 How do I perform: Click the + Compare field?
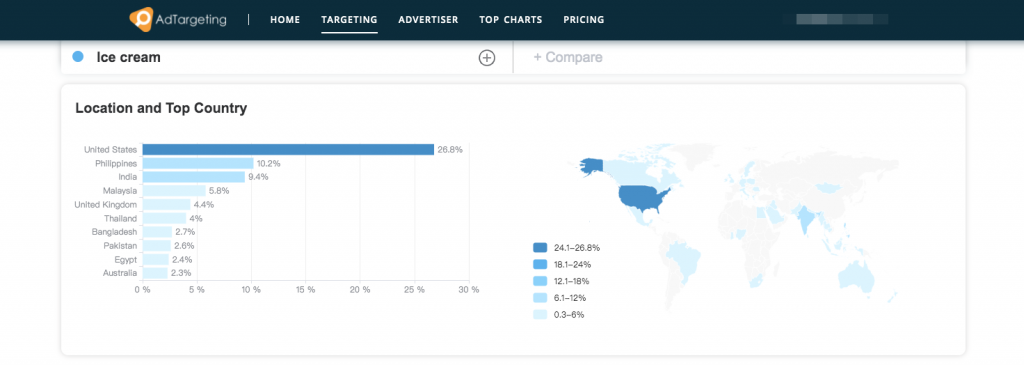pos(739,57)
